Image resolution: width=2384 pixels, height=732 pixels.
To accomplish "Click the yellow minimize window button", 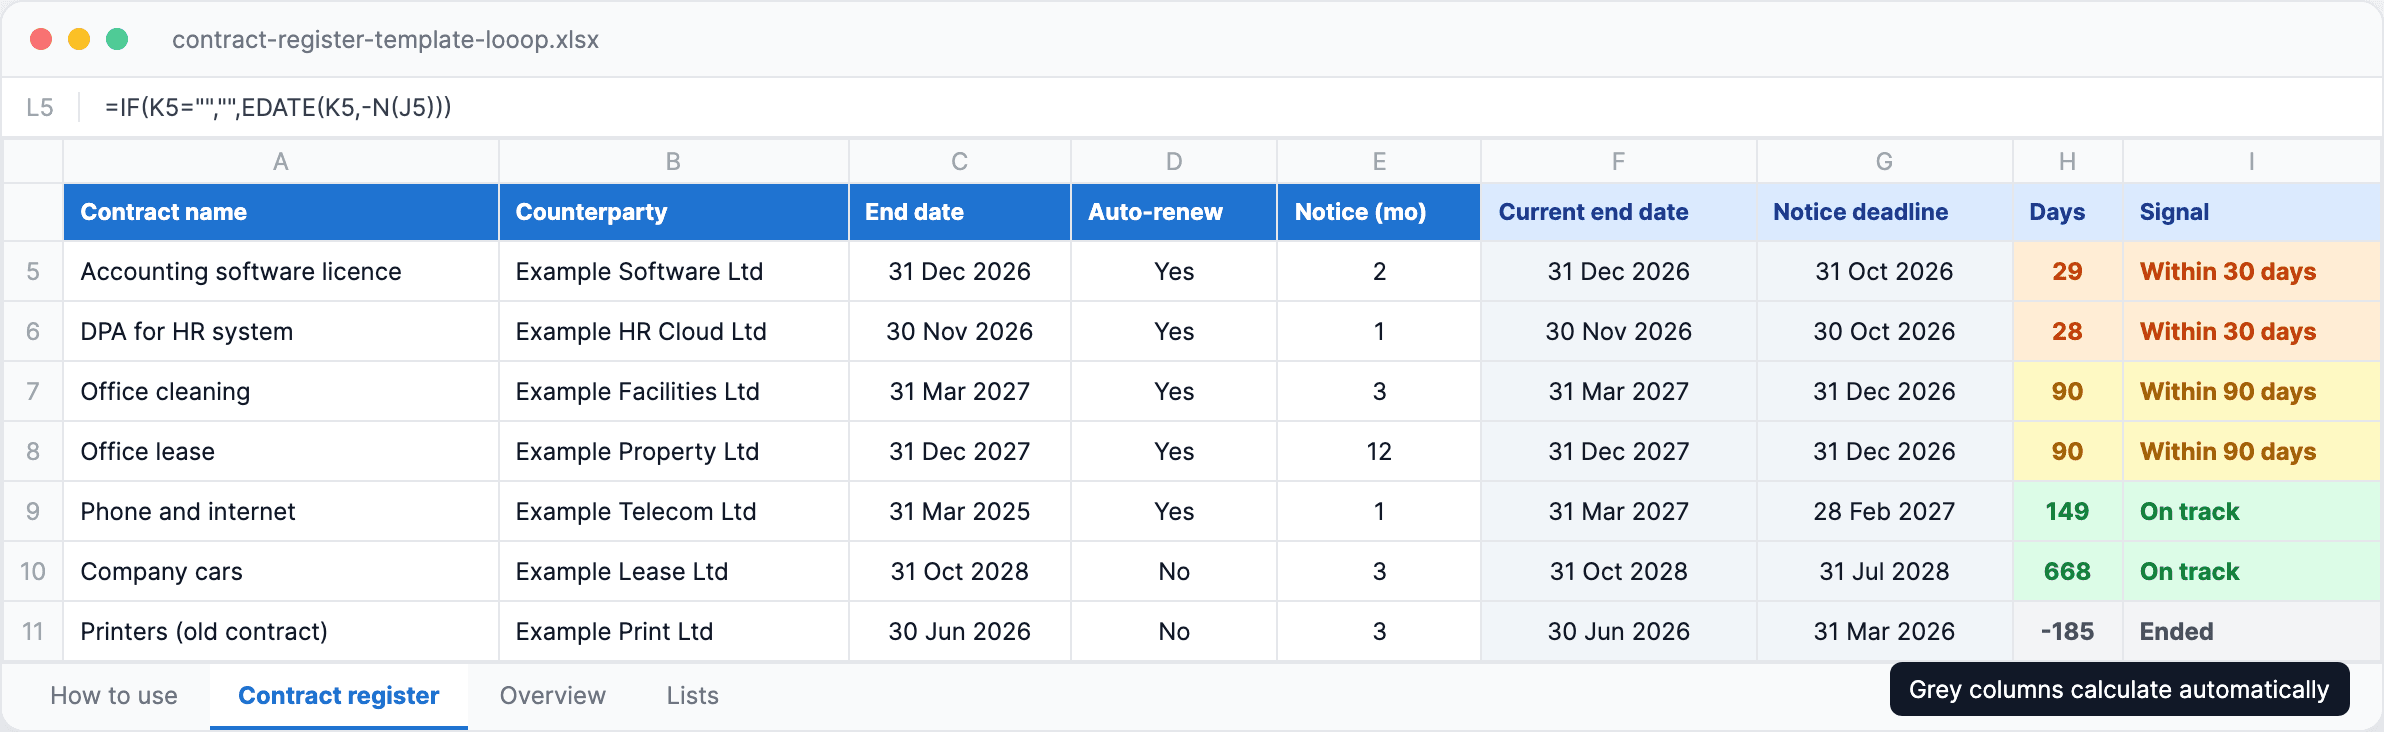I will (x=79, y=39).
